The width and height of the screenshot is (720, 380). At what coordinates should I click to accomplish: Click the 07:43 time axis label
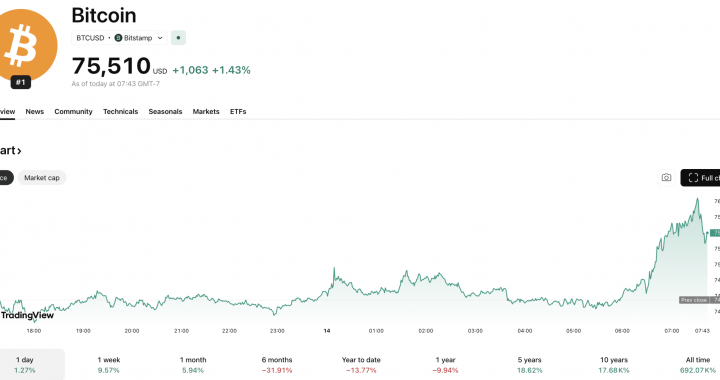coord(702,330)
